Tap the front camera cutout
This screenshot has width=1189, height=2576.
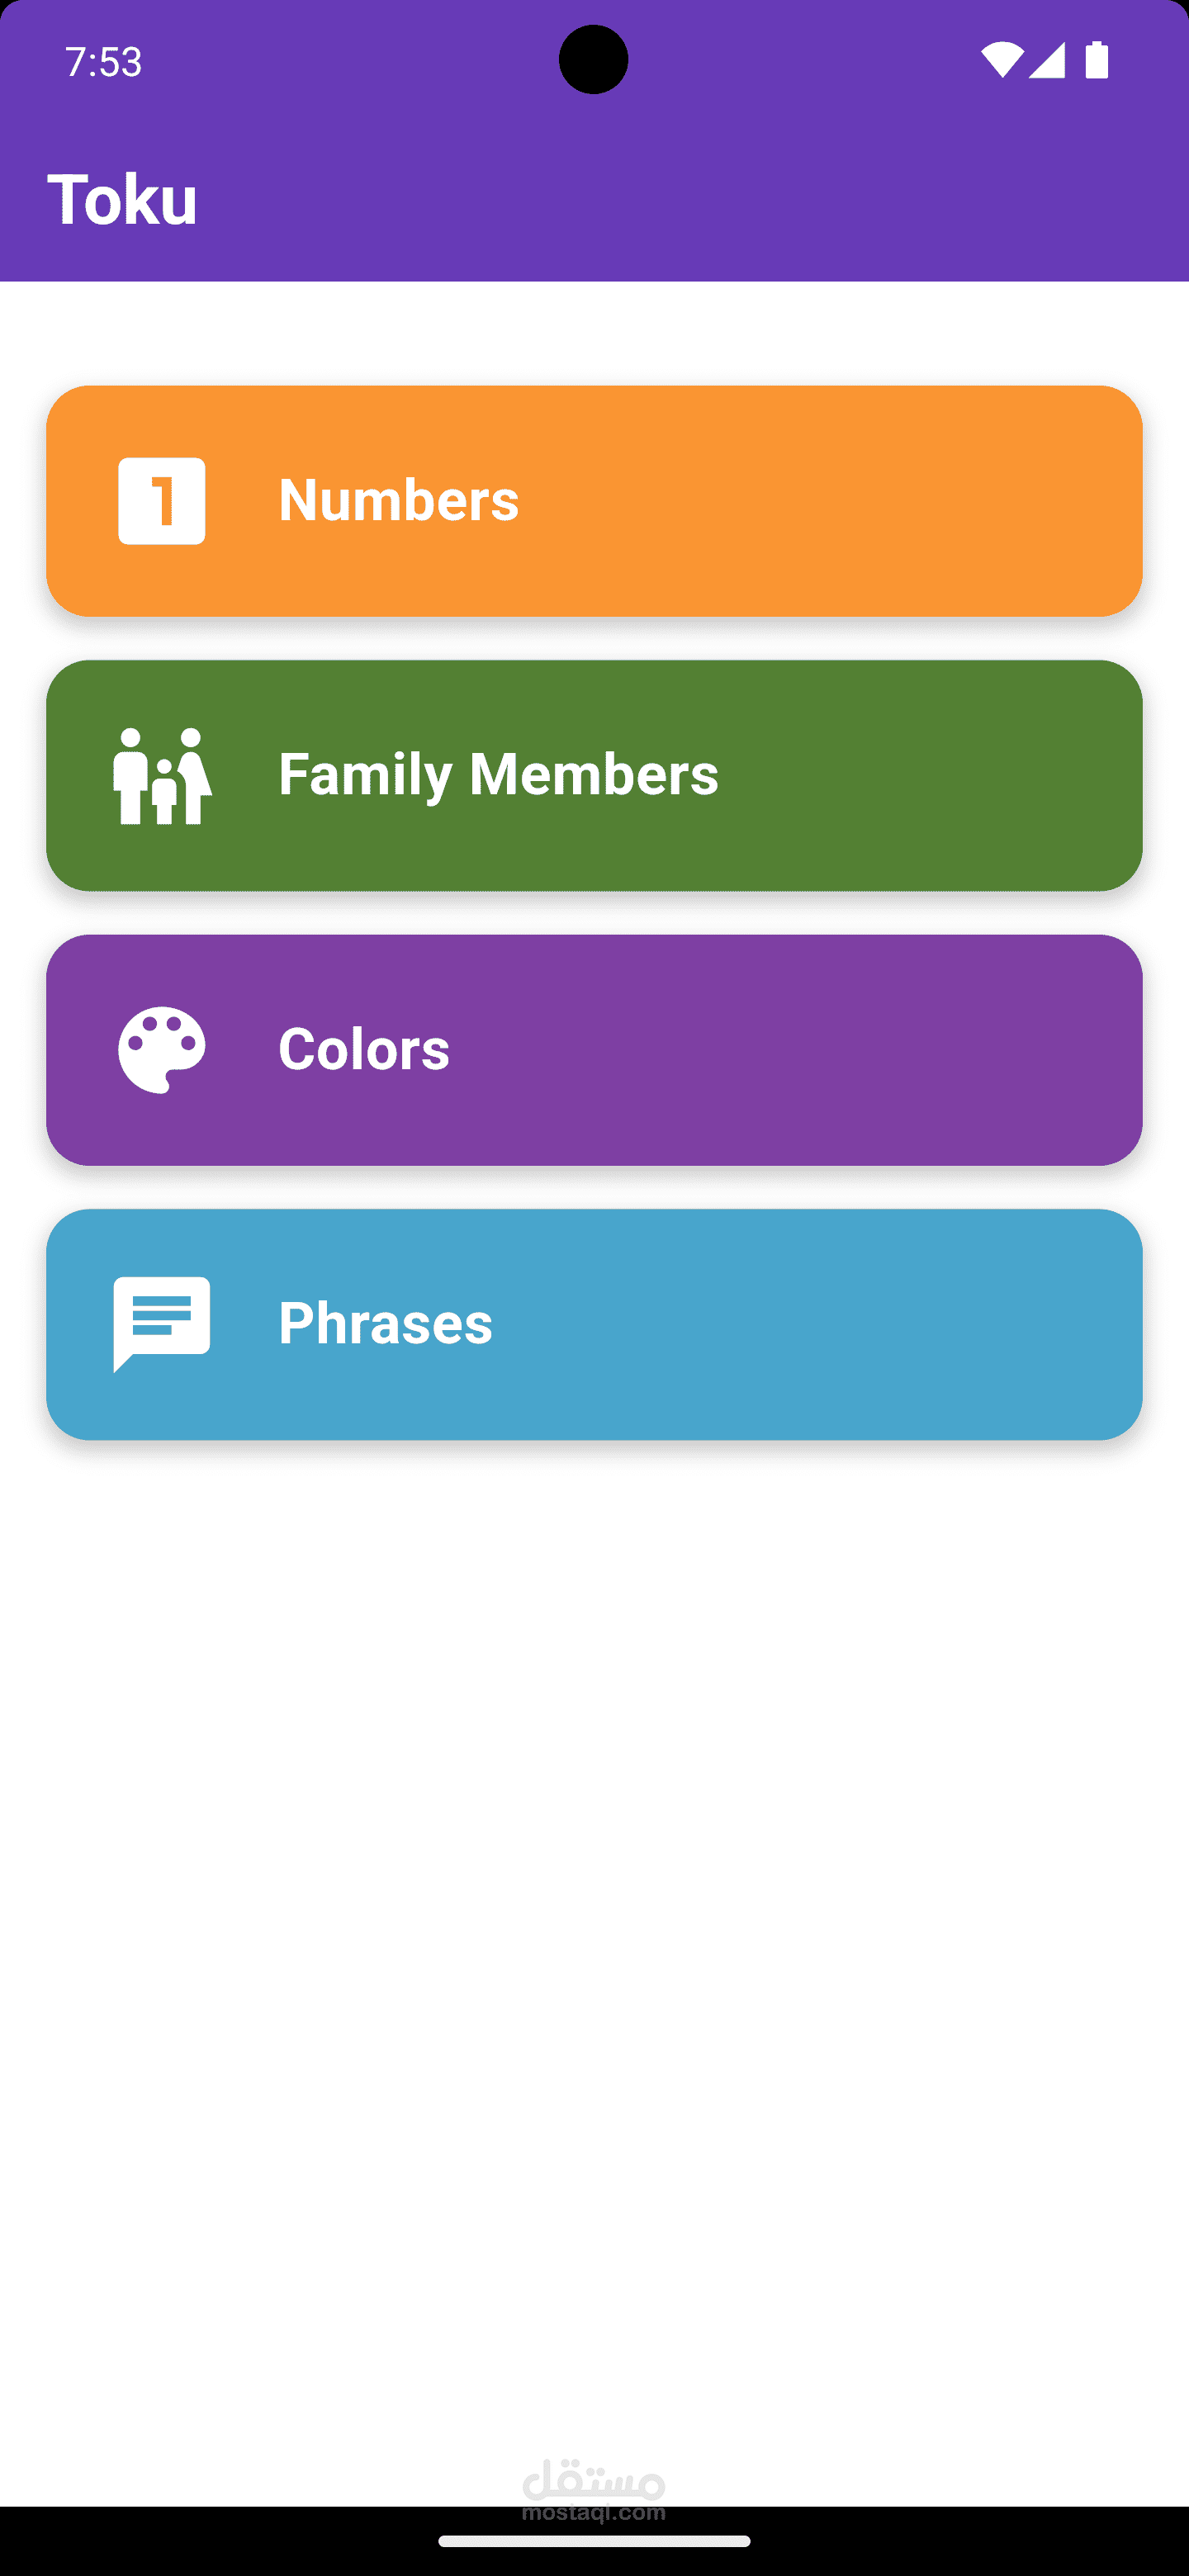(594, 60)
